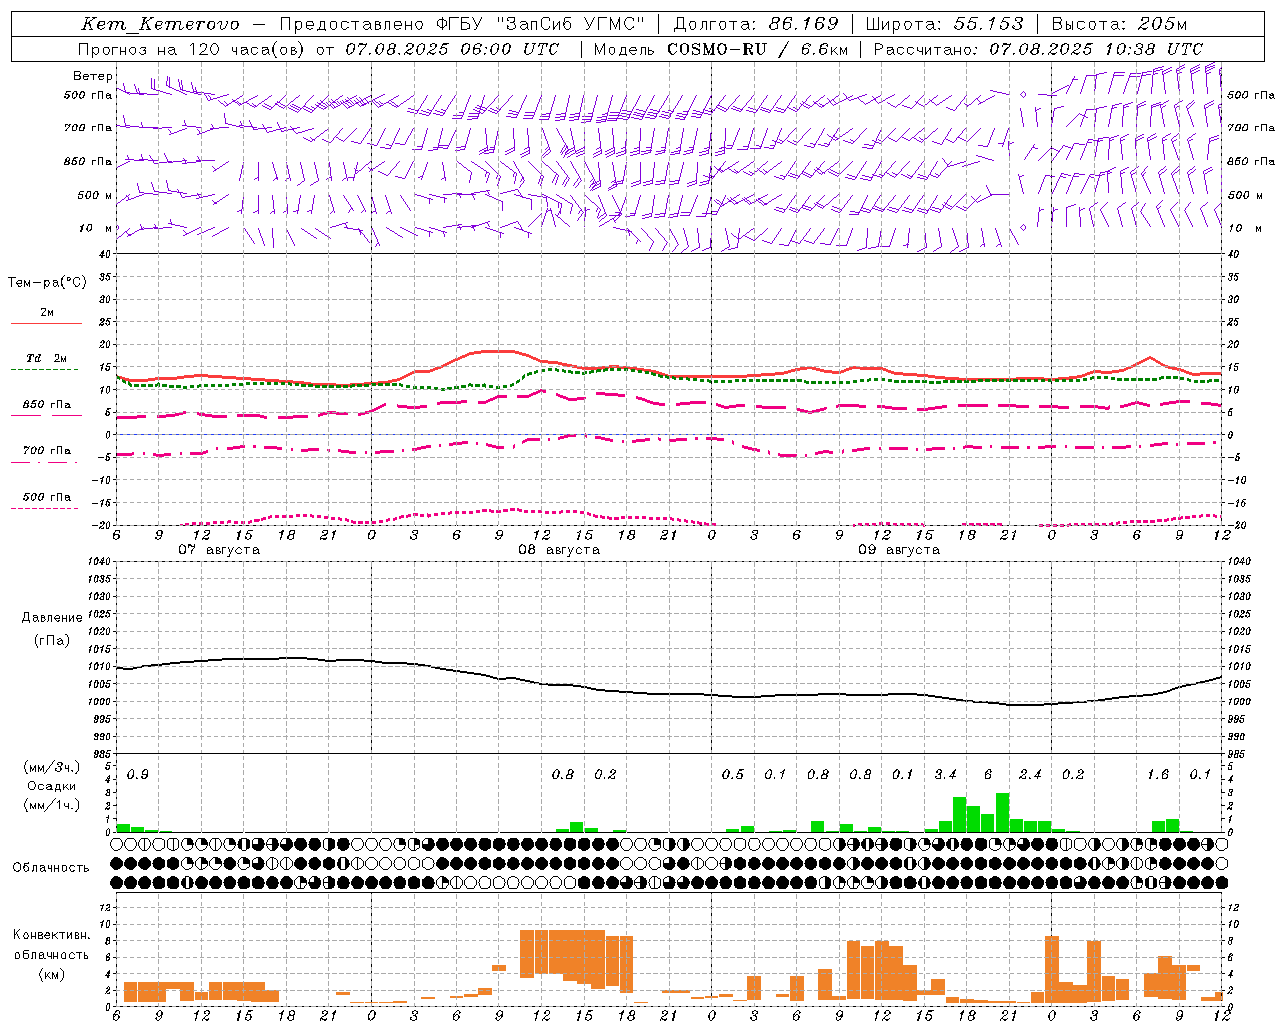Click the Kem_Kemerovo station title
Image resolution: width=1280 pixels, height=1024 pixels.
click(x=161, y=24)
